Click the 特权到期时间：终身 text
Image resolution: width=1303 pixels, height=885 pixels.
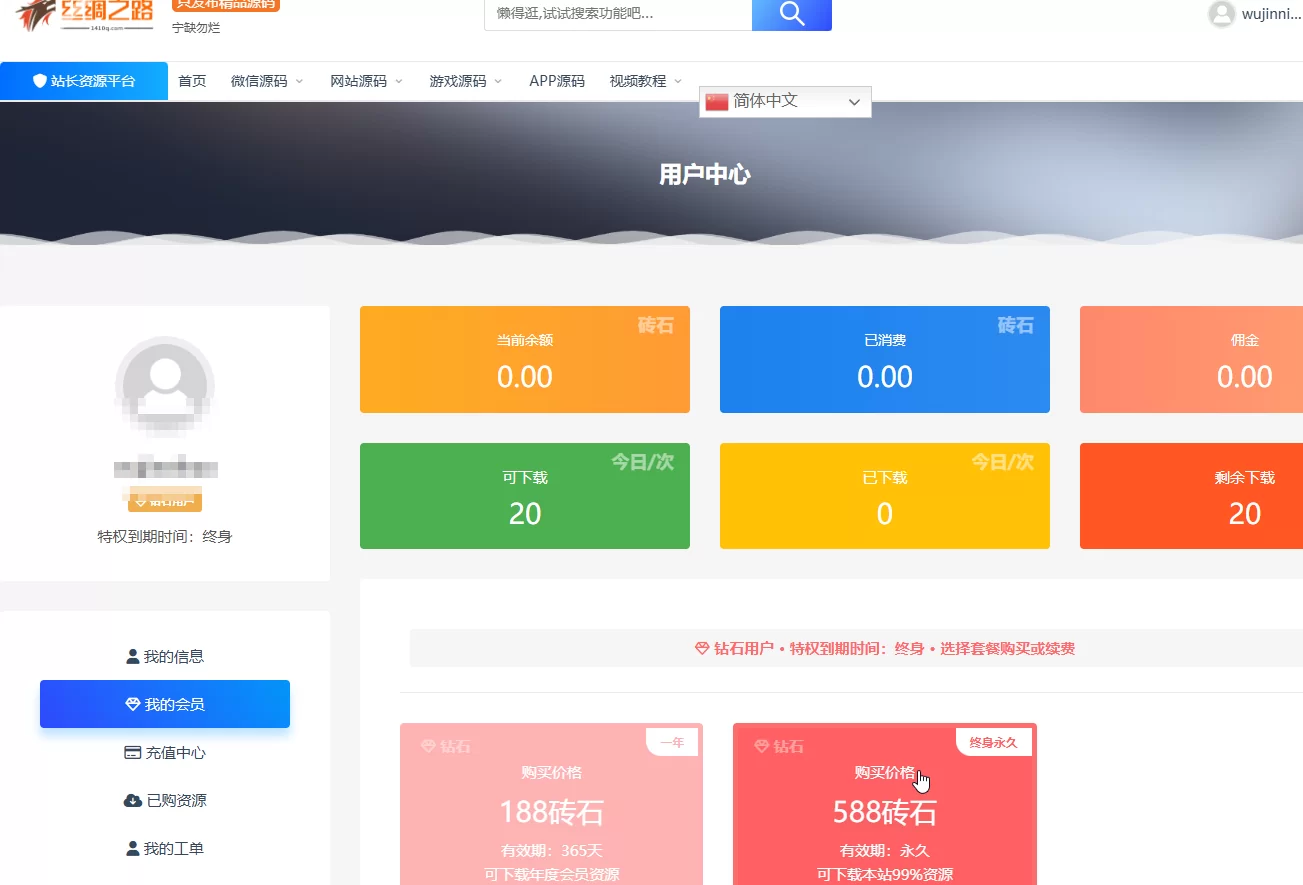165,537
